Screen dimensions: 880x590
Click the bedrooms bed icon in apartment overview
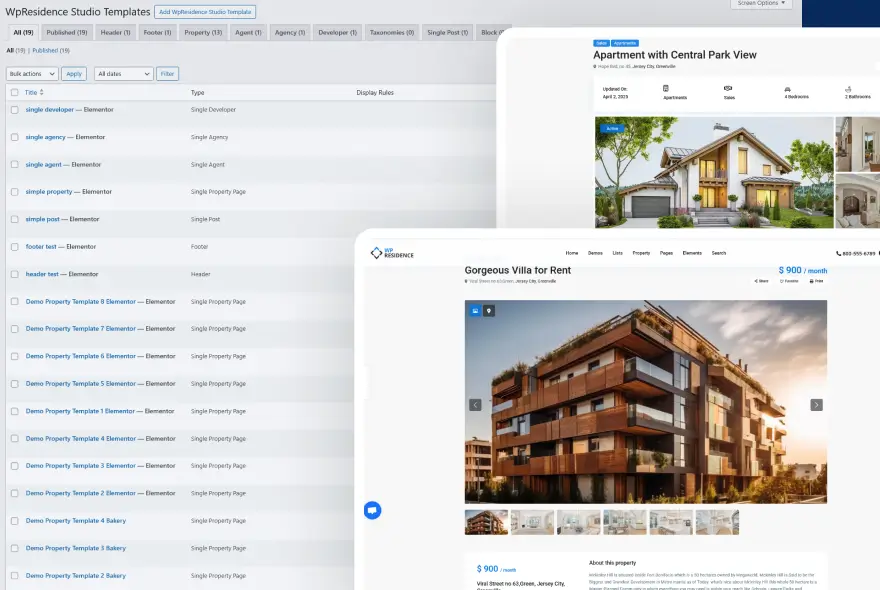coord(787,89)
